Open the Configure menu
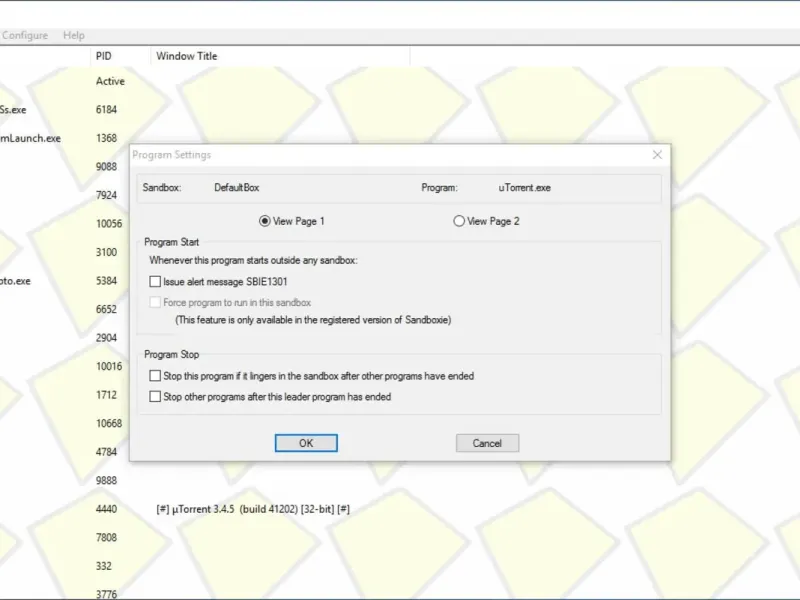 [x=24, y=35]
